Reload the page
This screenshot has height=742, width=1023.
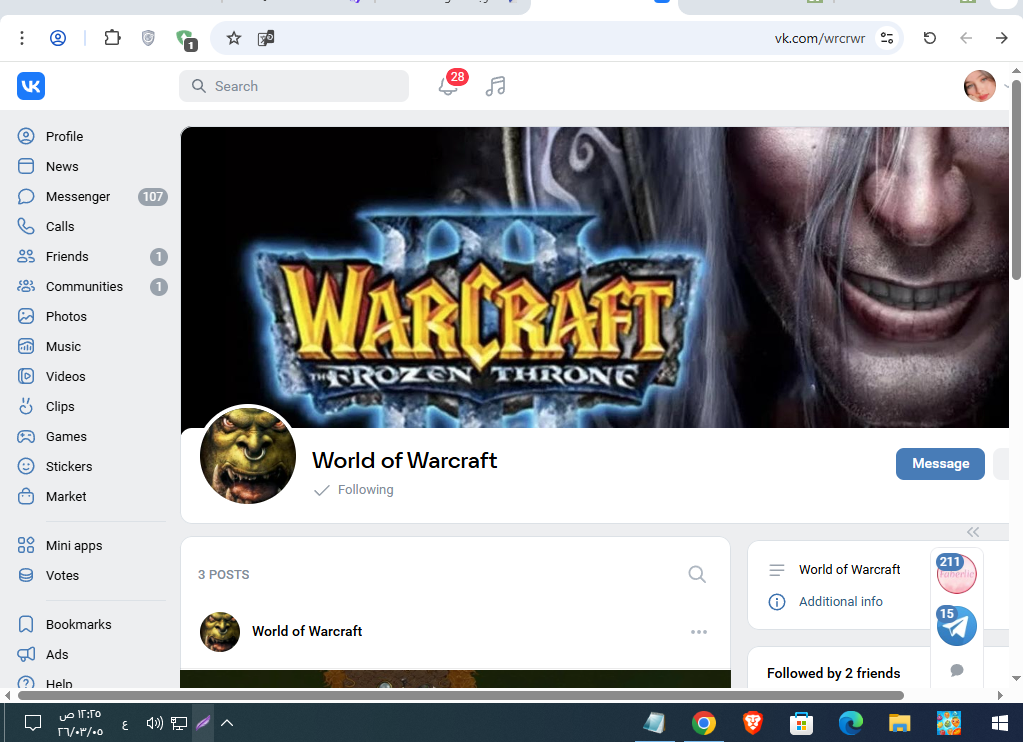(x=930, y=39)
